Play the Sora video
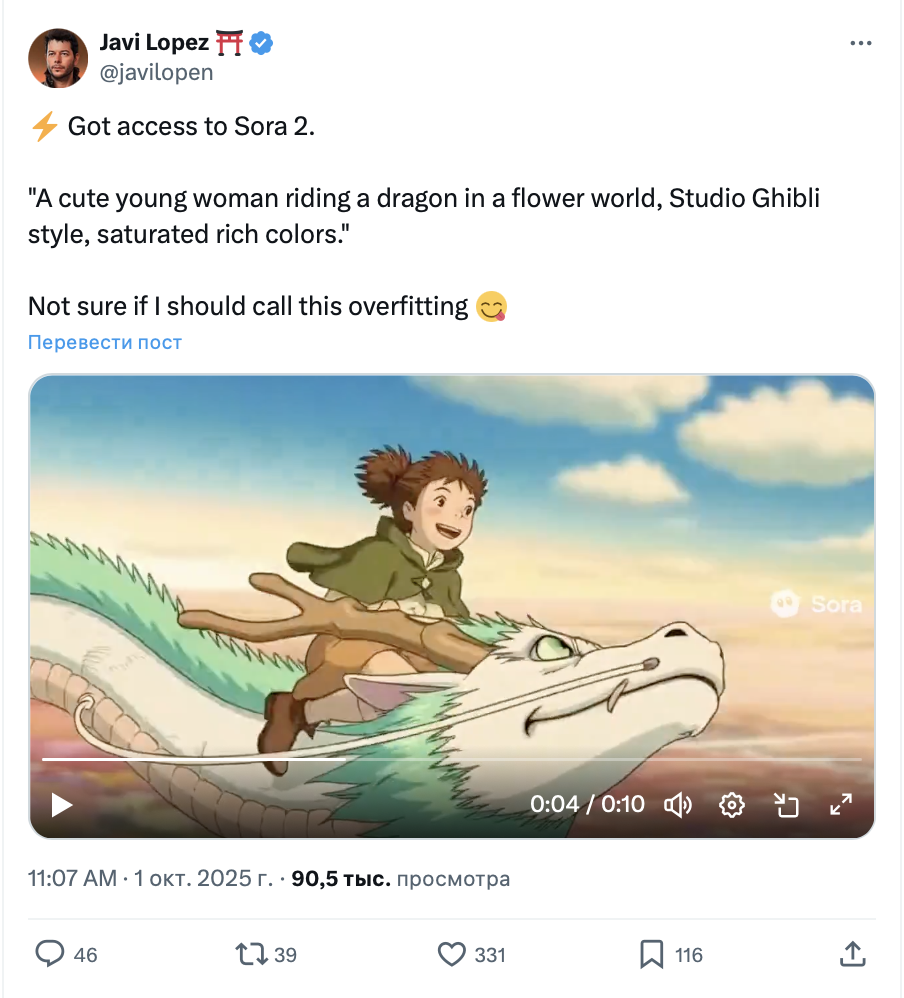The image size is (904, 998). [62, 804]
